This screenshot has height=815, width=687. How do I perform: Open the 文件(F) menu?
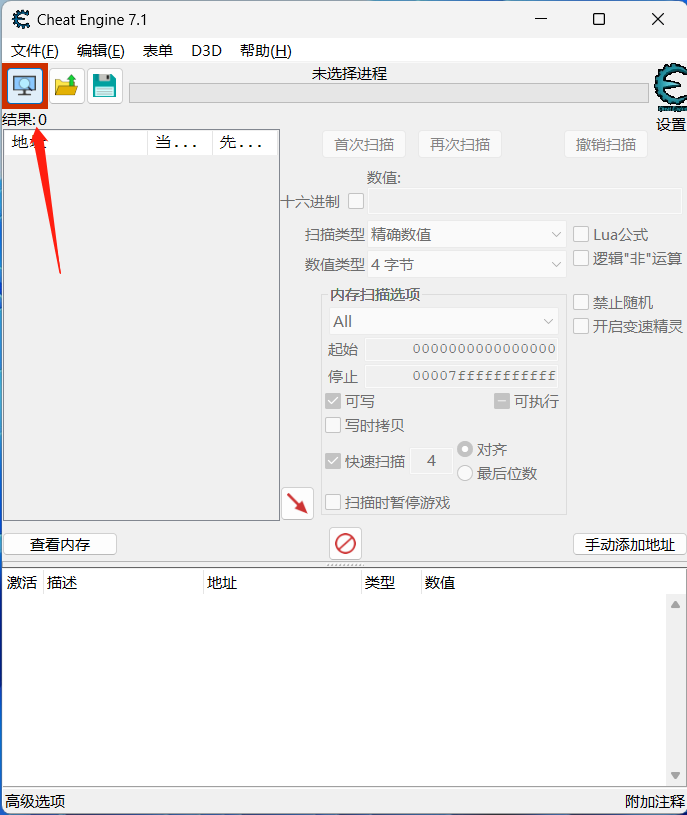(35, 51)
